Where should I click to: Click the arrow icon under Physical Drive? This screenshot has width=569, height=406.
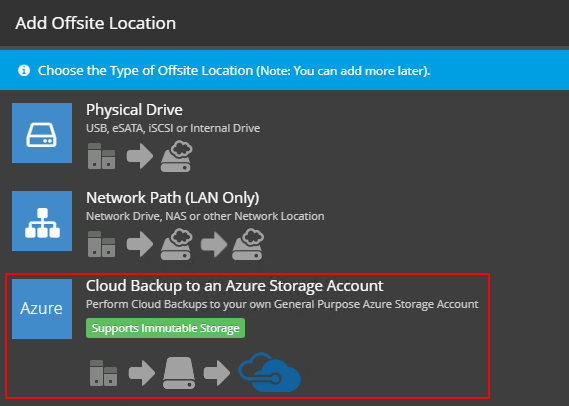click(x=140, y=156)
